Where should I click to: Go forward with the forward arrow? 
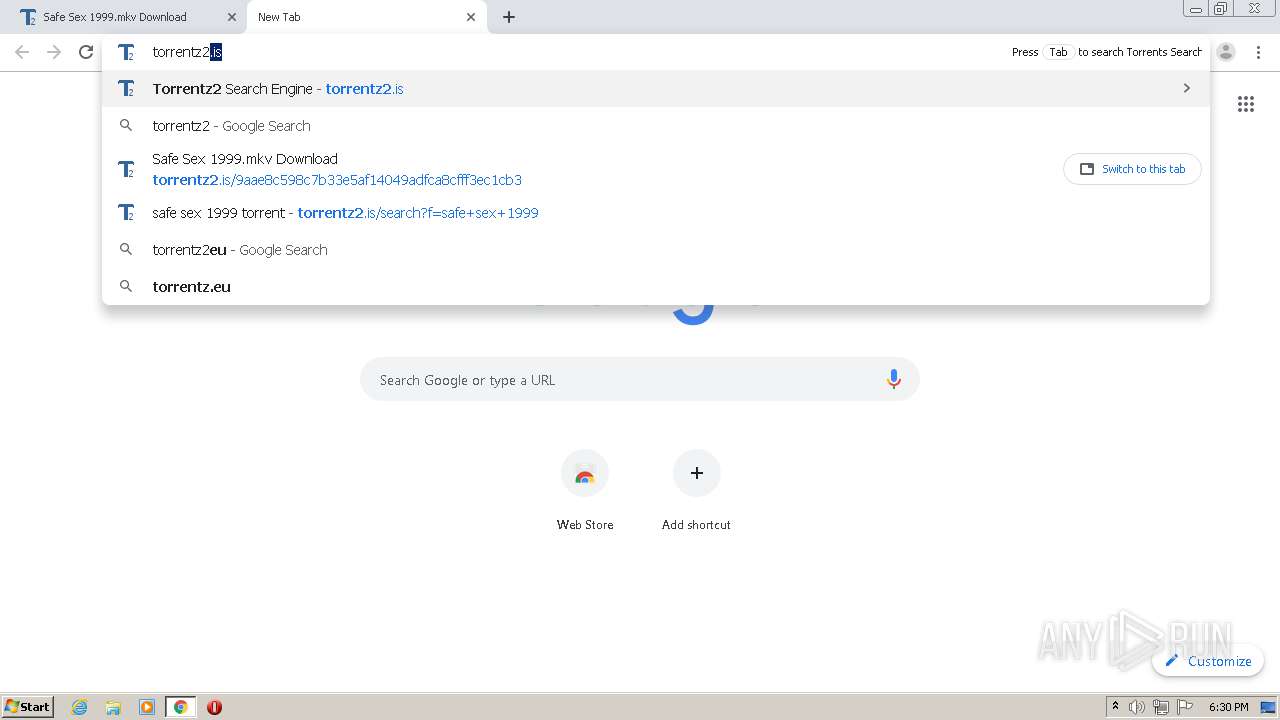pyautogui.click(x=54, y=52)
